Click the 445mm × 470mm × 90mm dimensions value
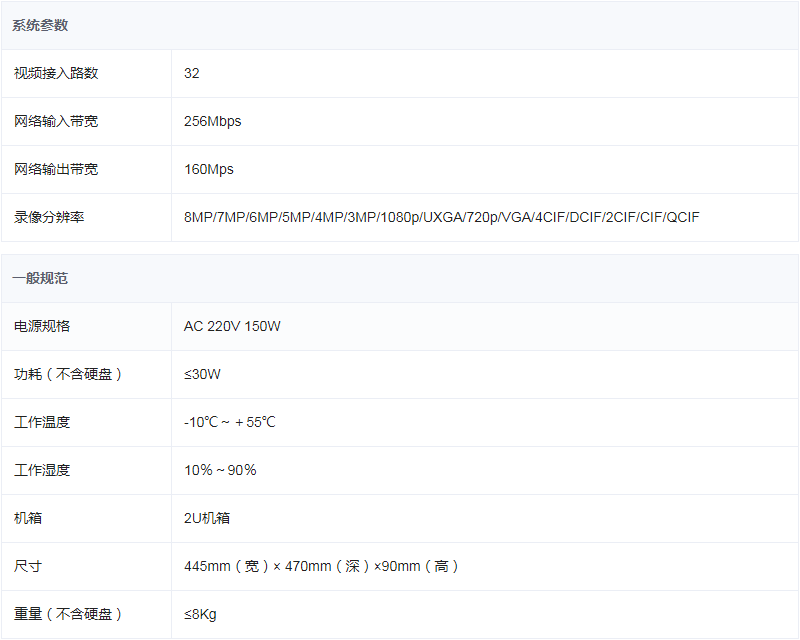This screenshot has width=800, height=640. 321,566
